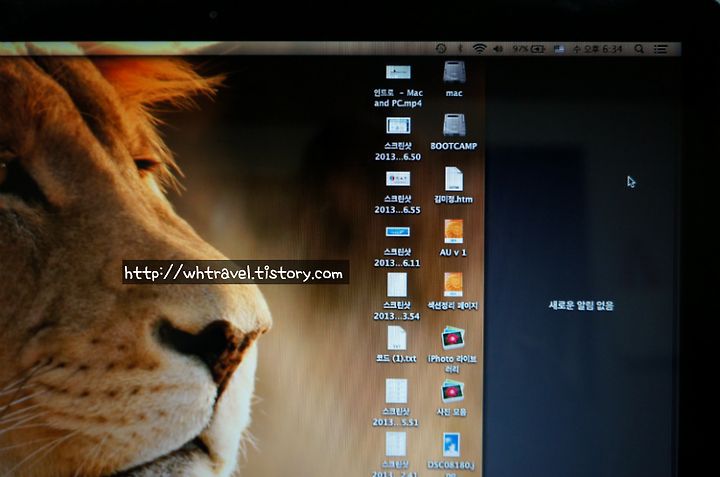This screenshot has height=477, width=720.
Task: Select the 'iPhoto 라이브러리' icon
Action: (x=452, y=338)
